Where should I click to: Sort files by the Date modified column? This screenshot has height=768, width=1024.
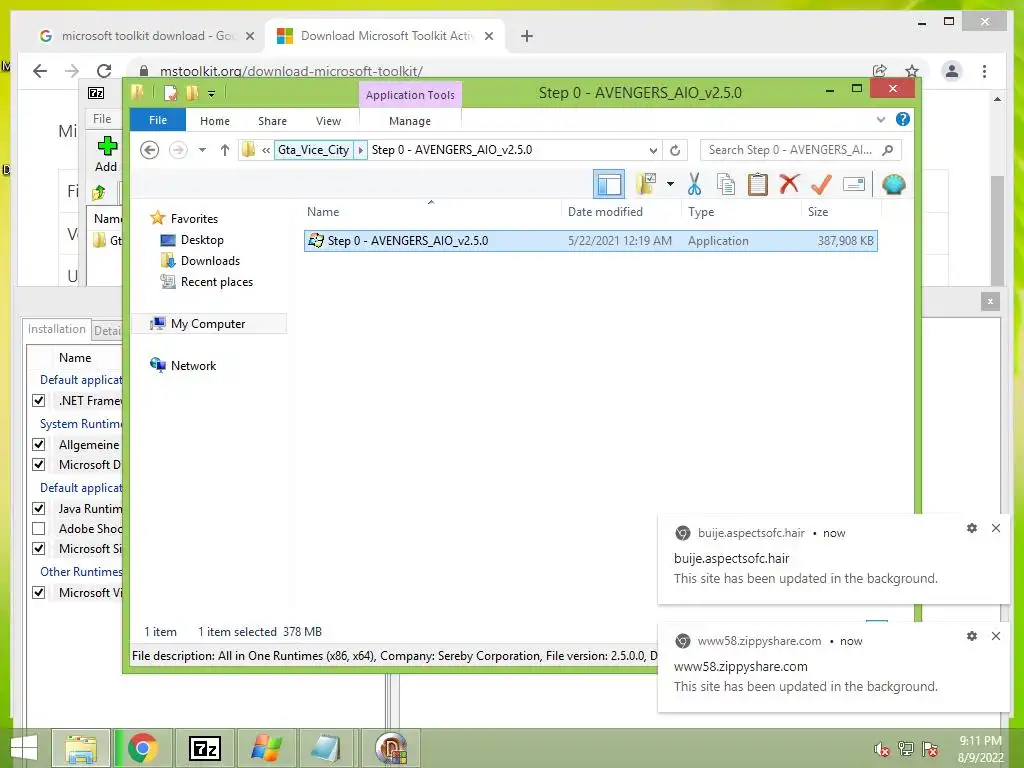(x=605, y=212)
